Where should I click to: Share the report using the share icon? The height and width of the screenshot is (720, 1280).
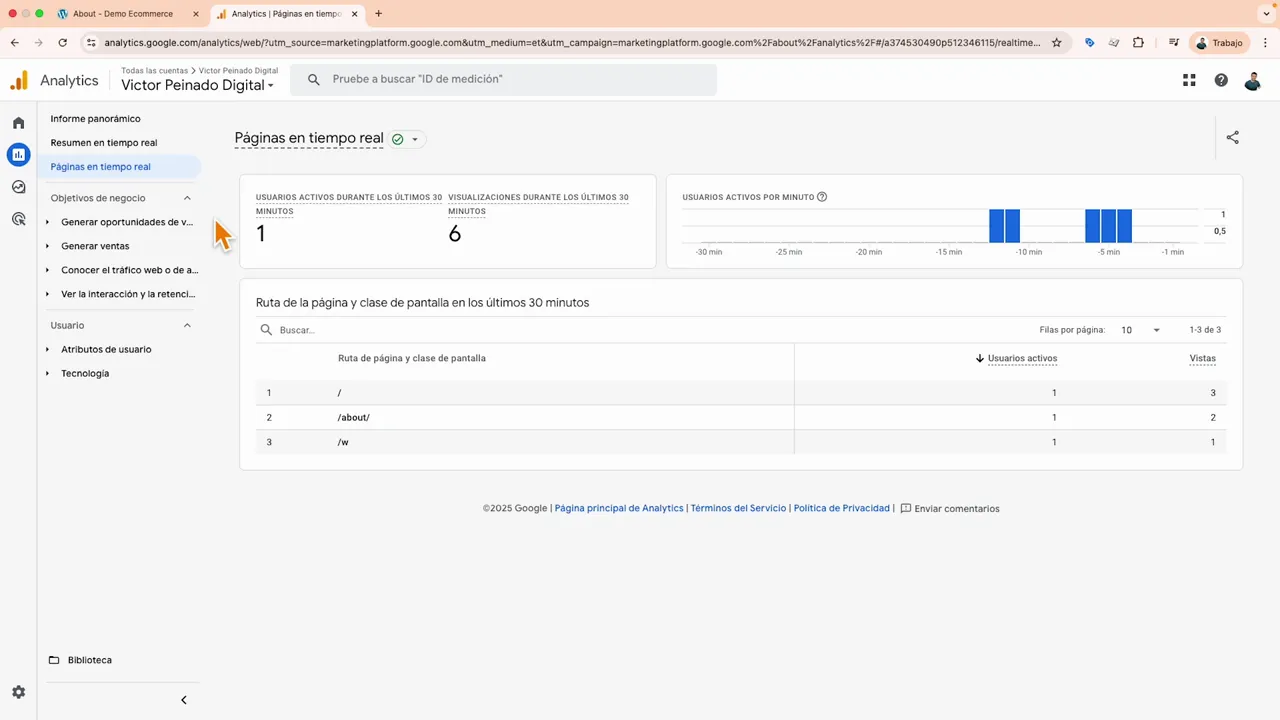click(x=1233, y=138)
